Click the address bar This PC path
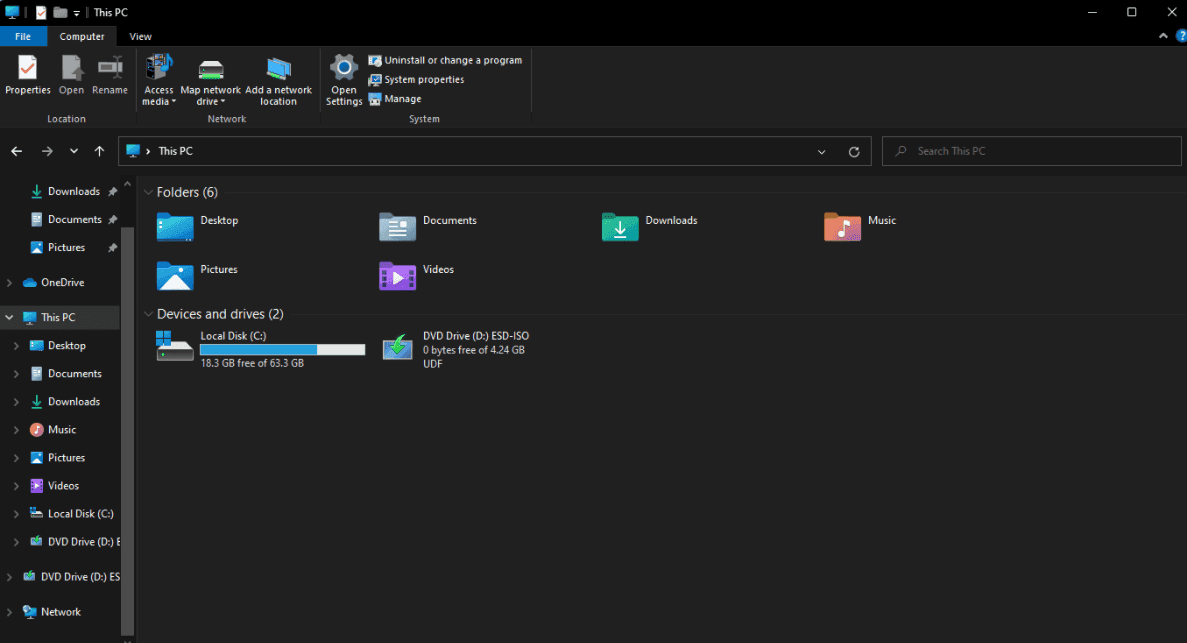Screen dimensions: 1187x643 coord(176,151)
